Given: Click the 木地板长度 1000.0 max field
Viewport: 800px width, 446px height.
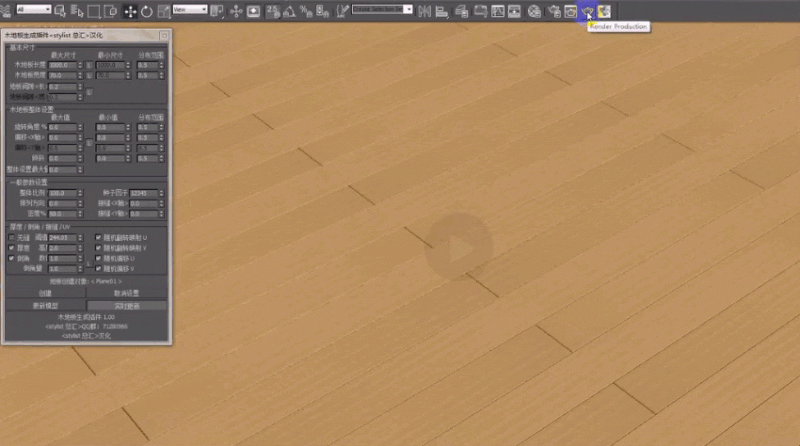Looking at the screenshot, I should pyautogui.click(x=62, y=65).
